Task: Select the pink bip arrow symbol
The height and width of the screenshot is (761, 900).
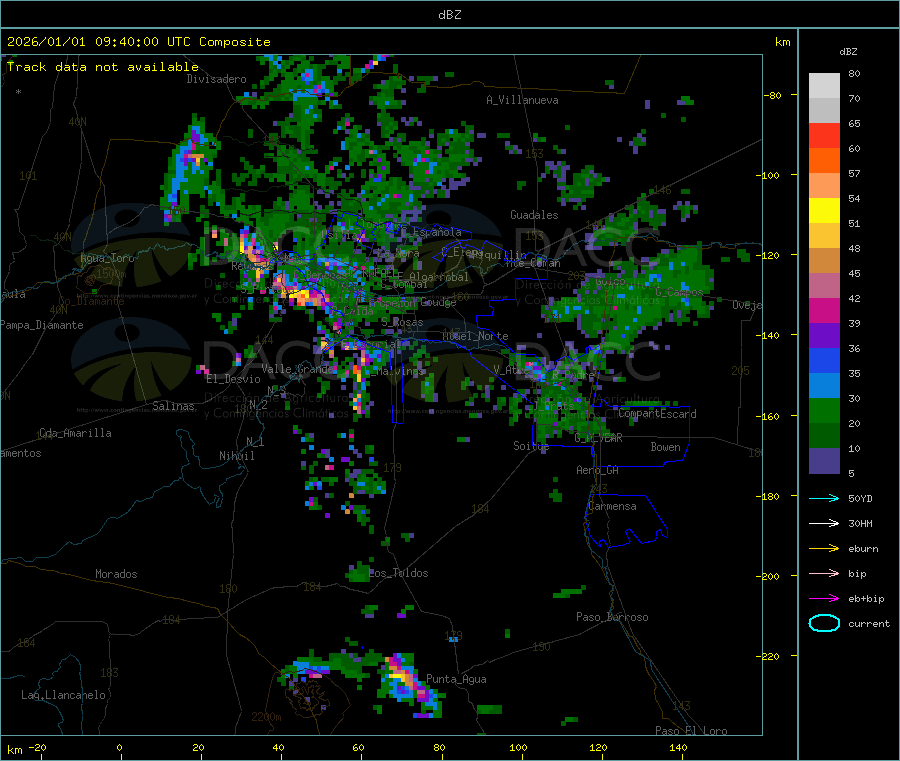Action: pos(824,573)
